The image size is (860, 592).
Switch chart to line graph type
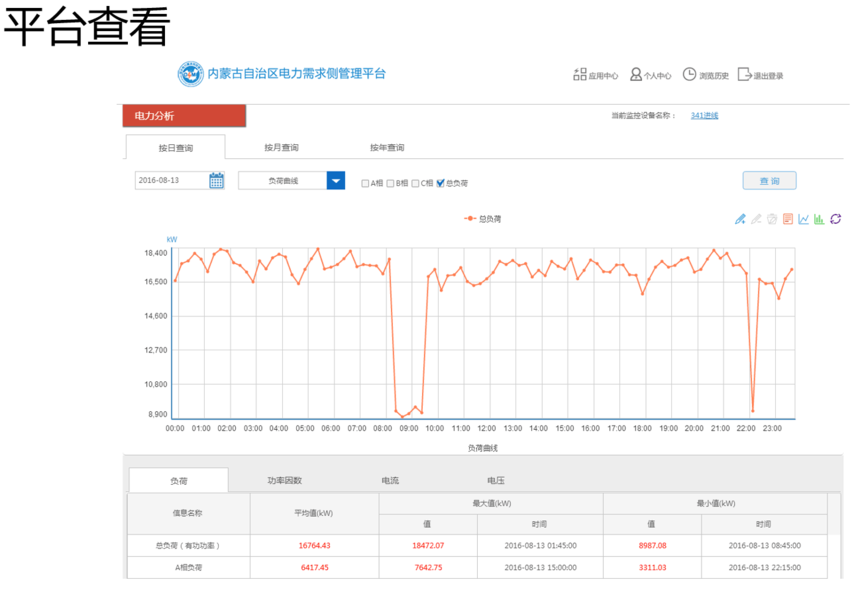[804, 219]
